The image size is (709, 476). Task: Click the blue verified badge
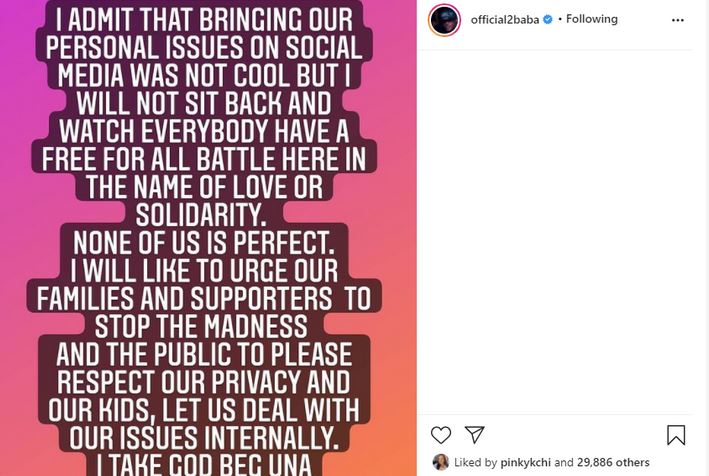547,19
